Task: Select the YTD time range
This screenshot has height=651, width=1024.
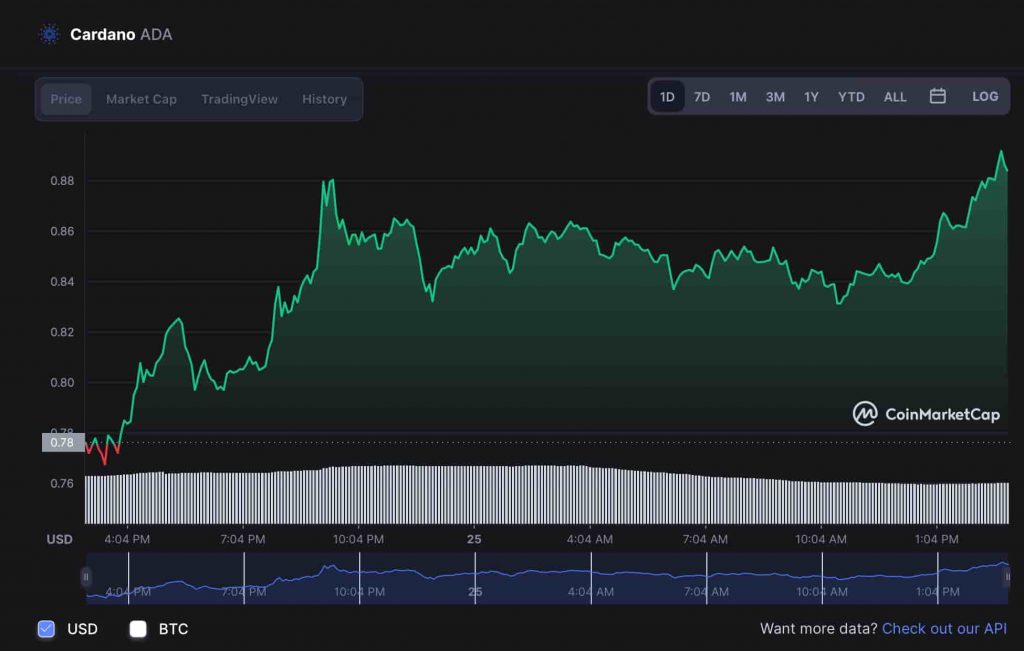Action: pos(851,97)
